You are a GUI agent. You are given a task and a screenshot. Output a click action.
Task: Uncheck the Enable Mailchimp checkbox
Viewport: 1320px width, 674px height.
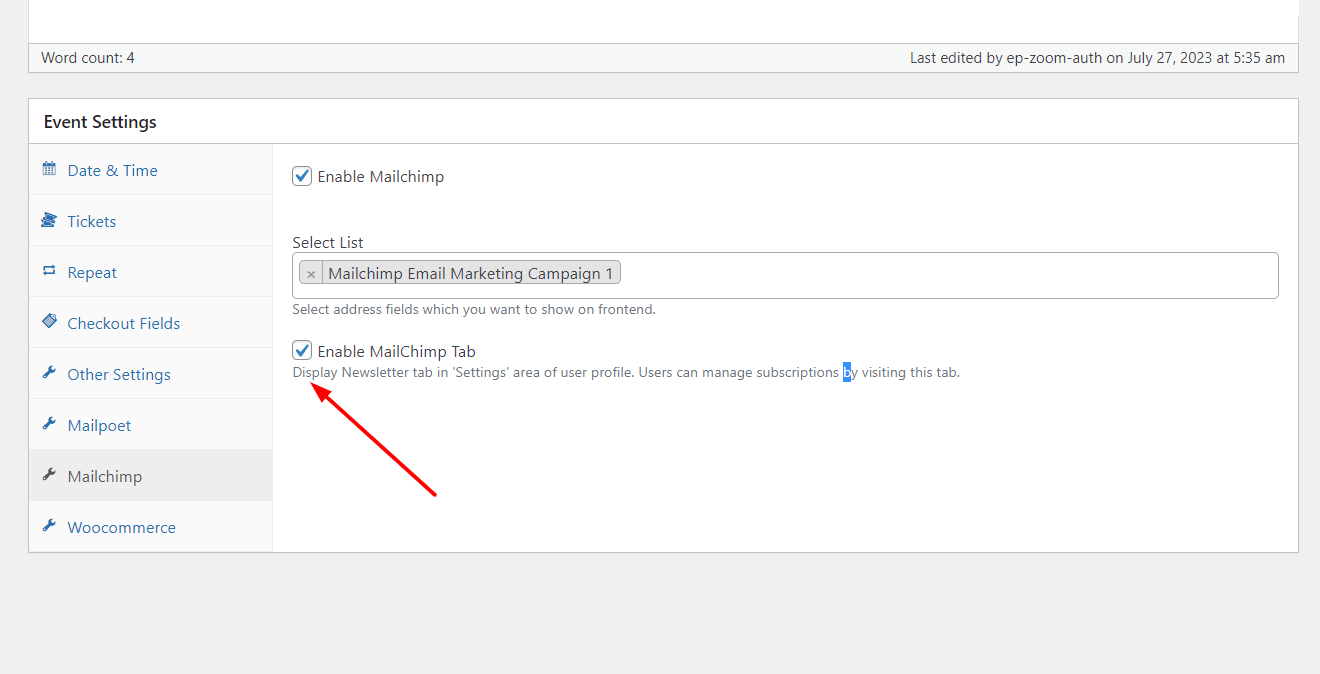point(302,176)
